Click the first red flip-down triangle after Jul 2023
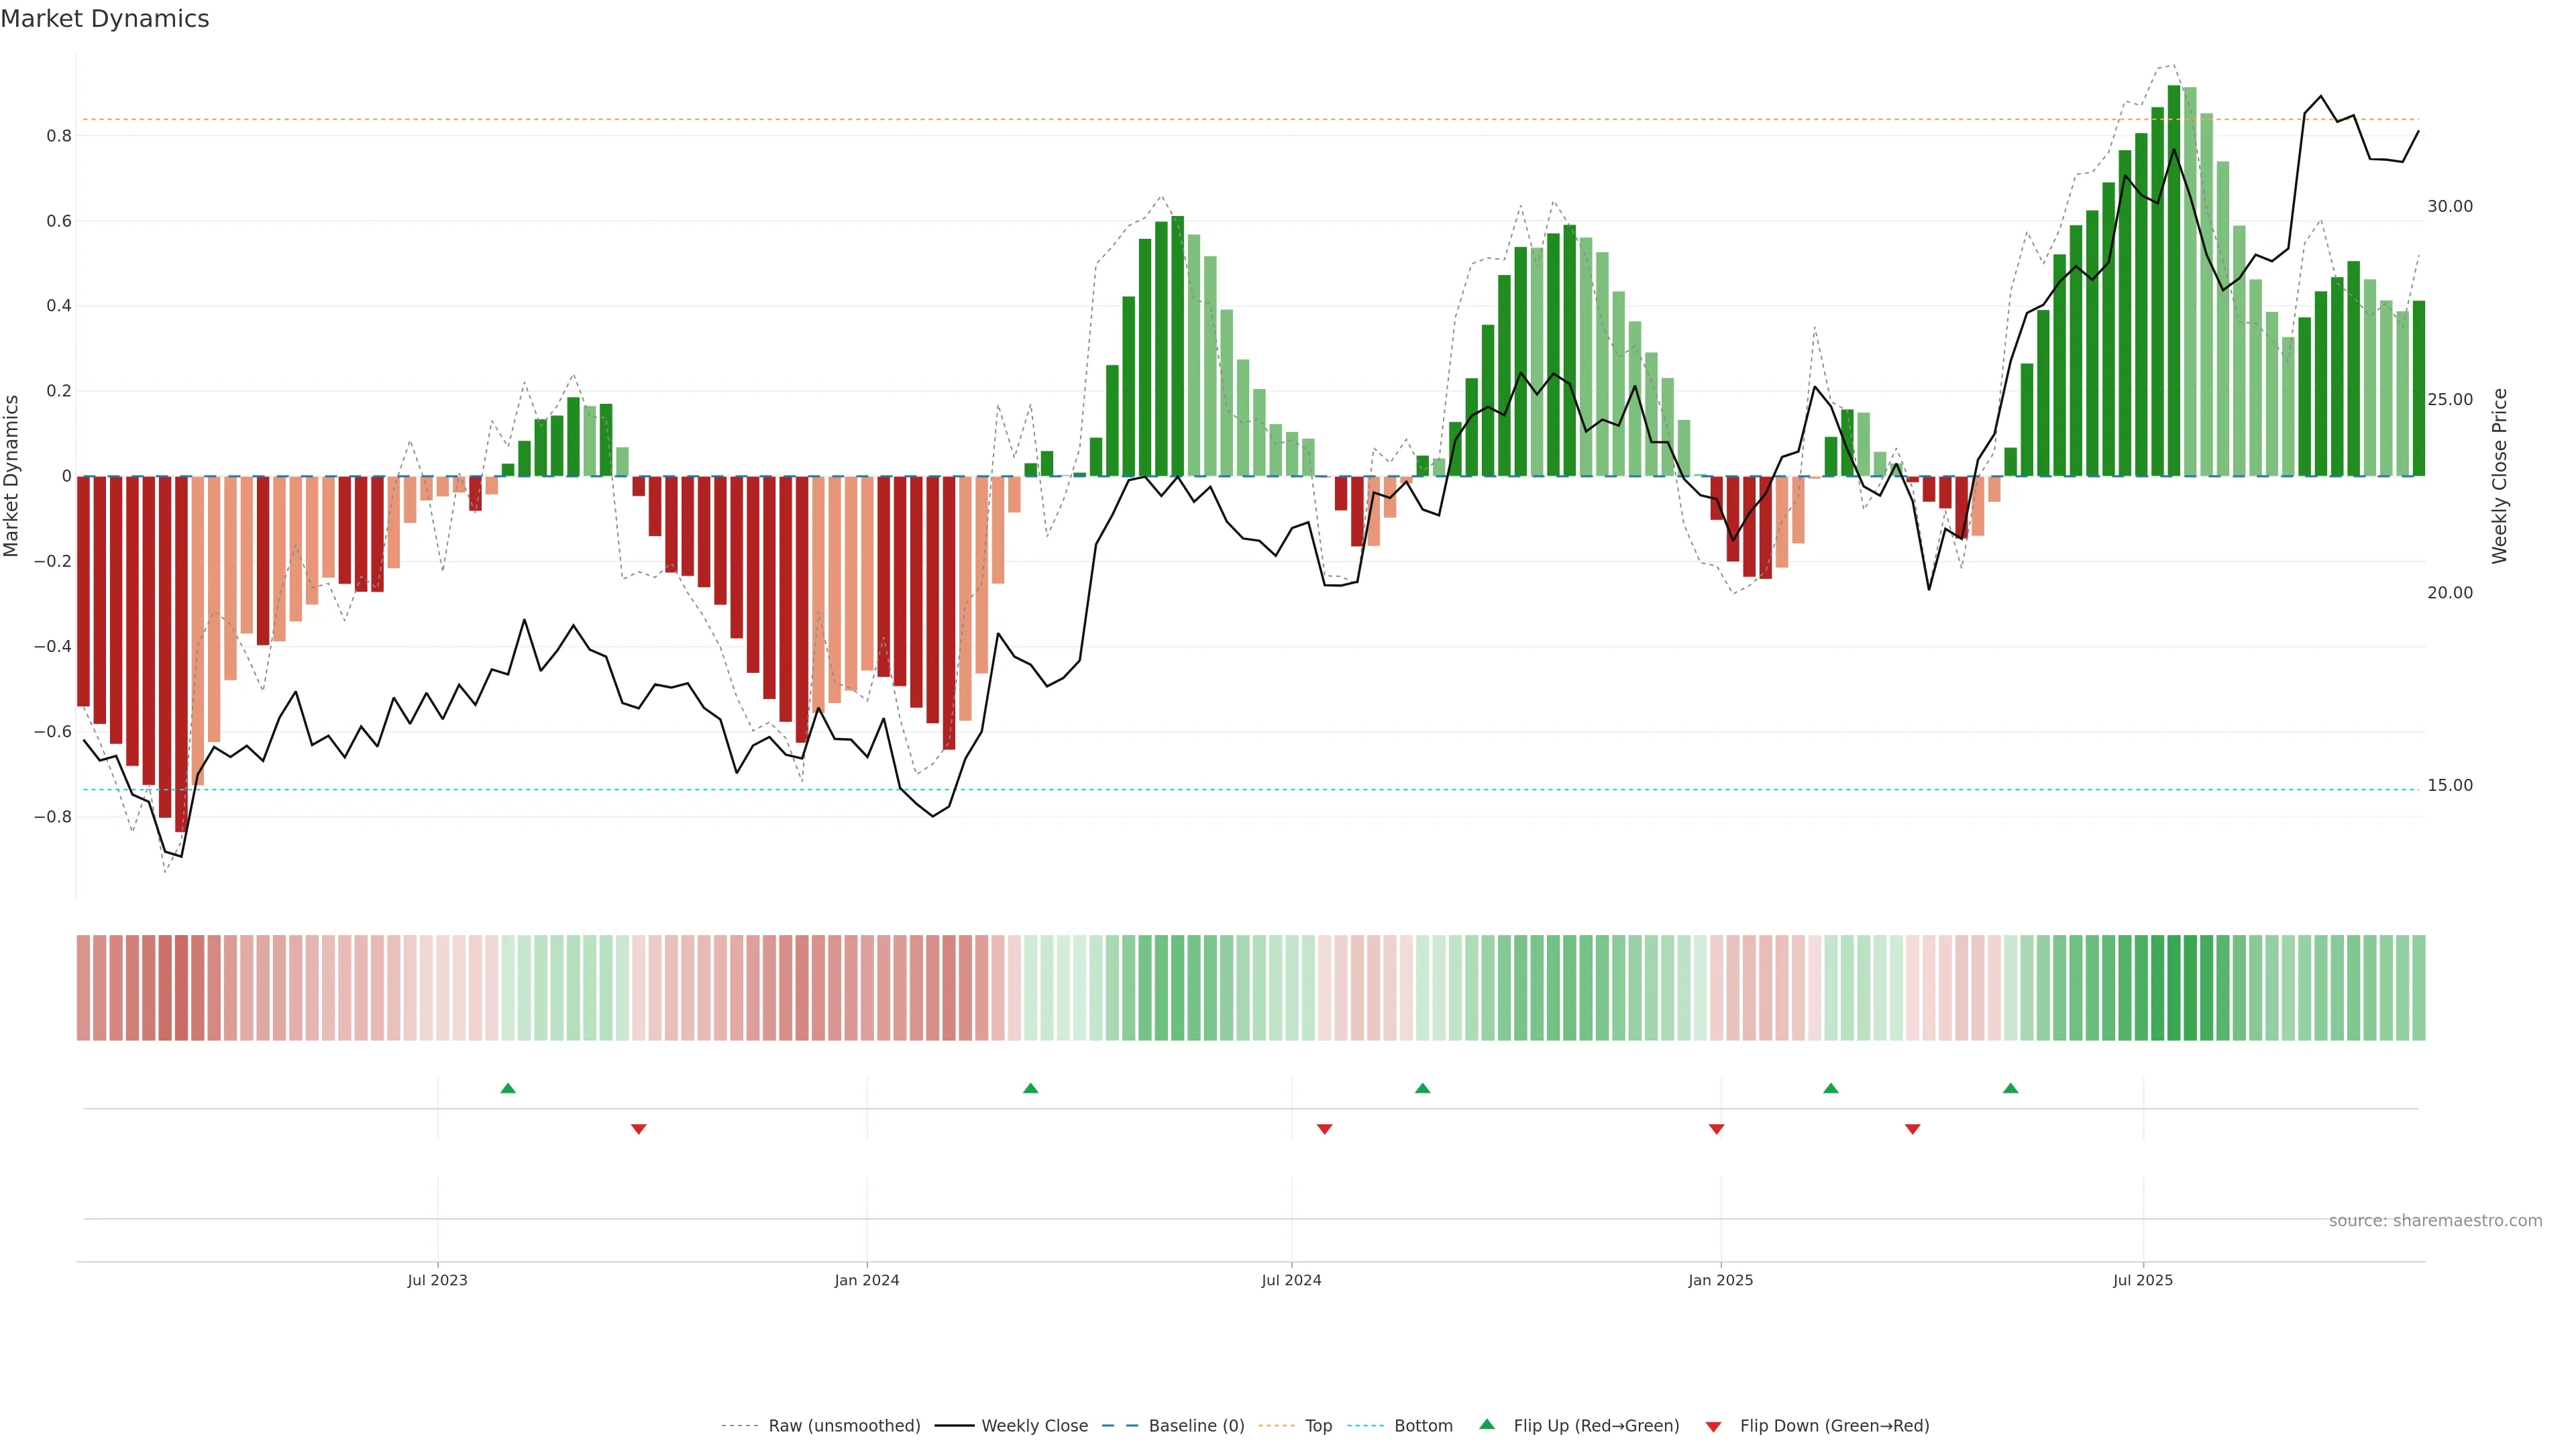The image size is (2576, 1449). [x=639, y=1129]
